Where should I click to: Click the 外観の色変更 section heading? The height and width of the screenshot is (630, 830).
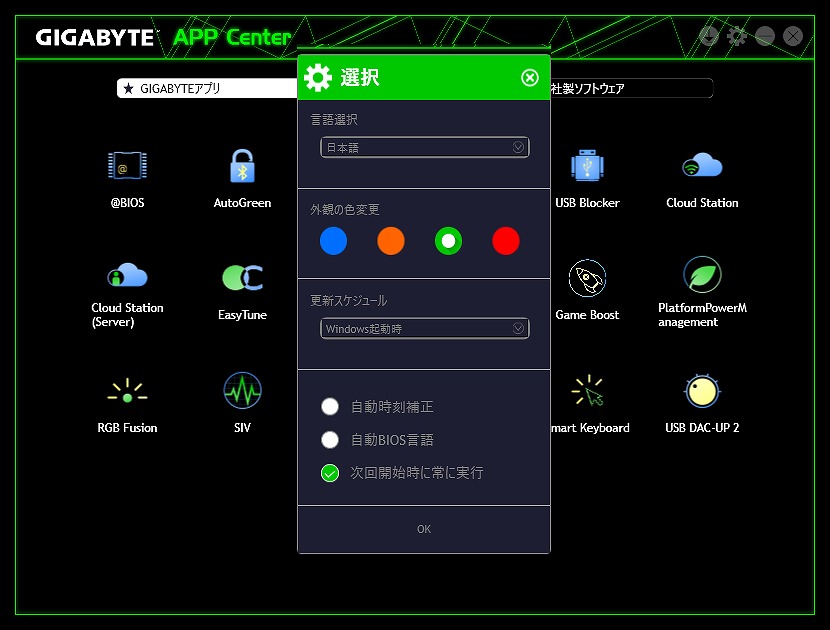tap(345, 210)
